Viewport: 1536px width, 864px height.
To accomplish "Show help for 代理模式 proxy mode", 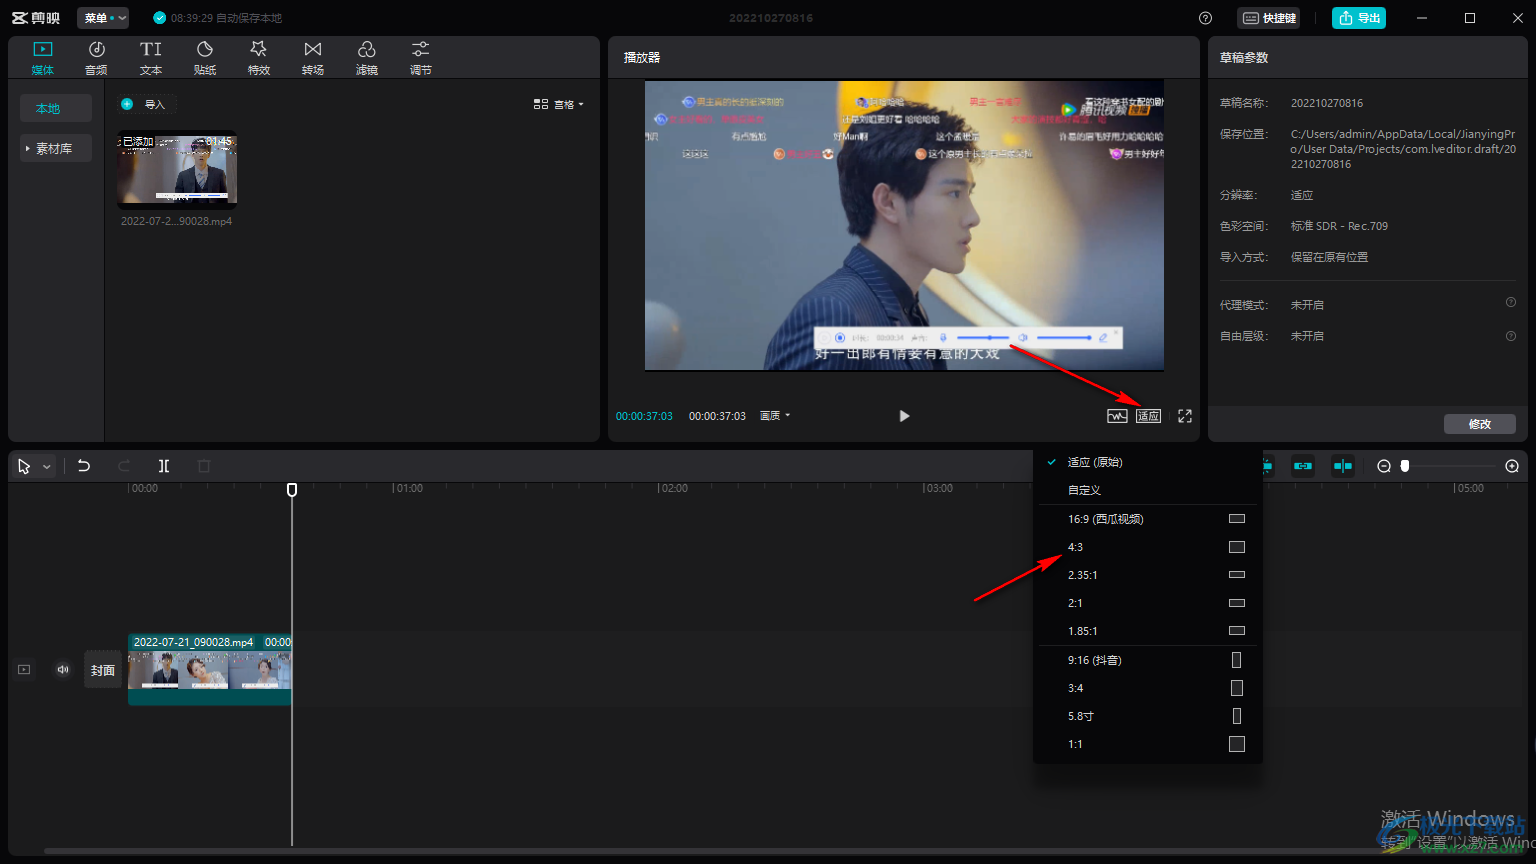I will [1511, 303].
